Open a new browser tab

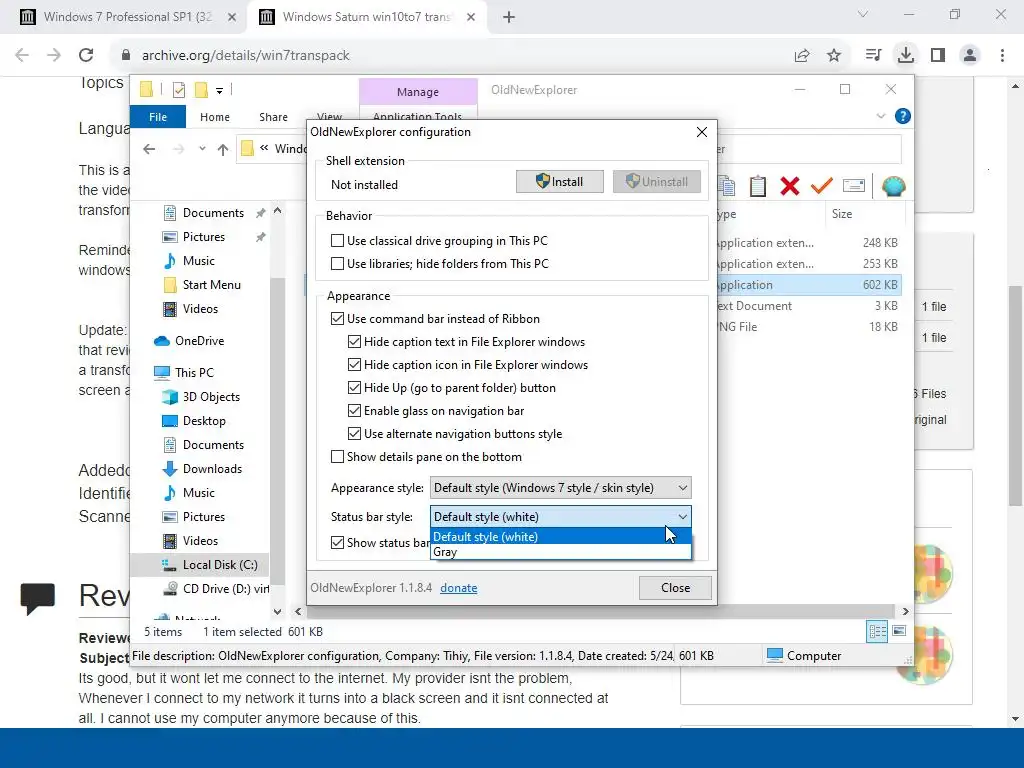pyautogui.click(x=509, y=17)
